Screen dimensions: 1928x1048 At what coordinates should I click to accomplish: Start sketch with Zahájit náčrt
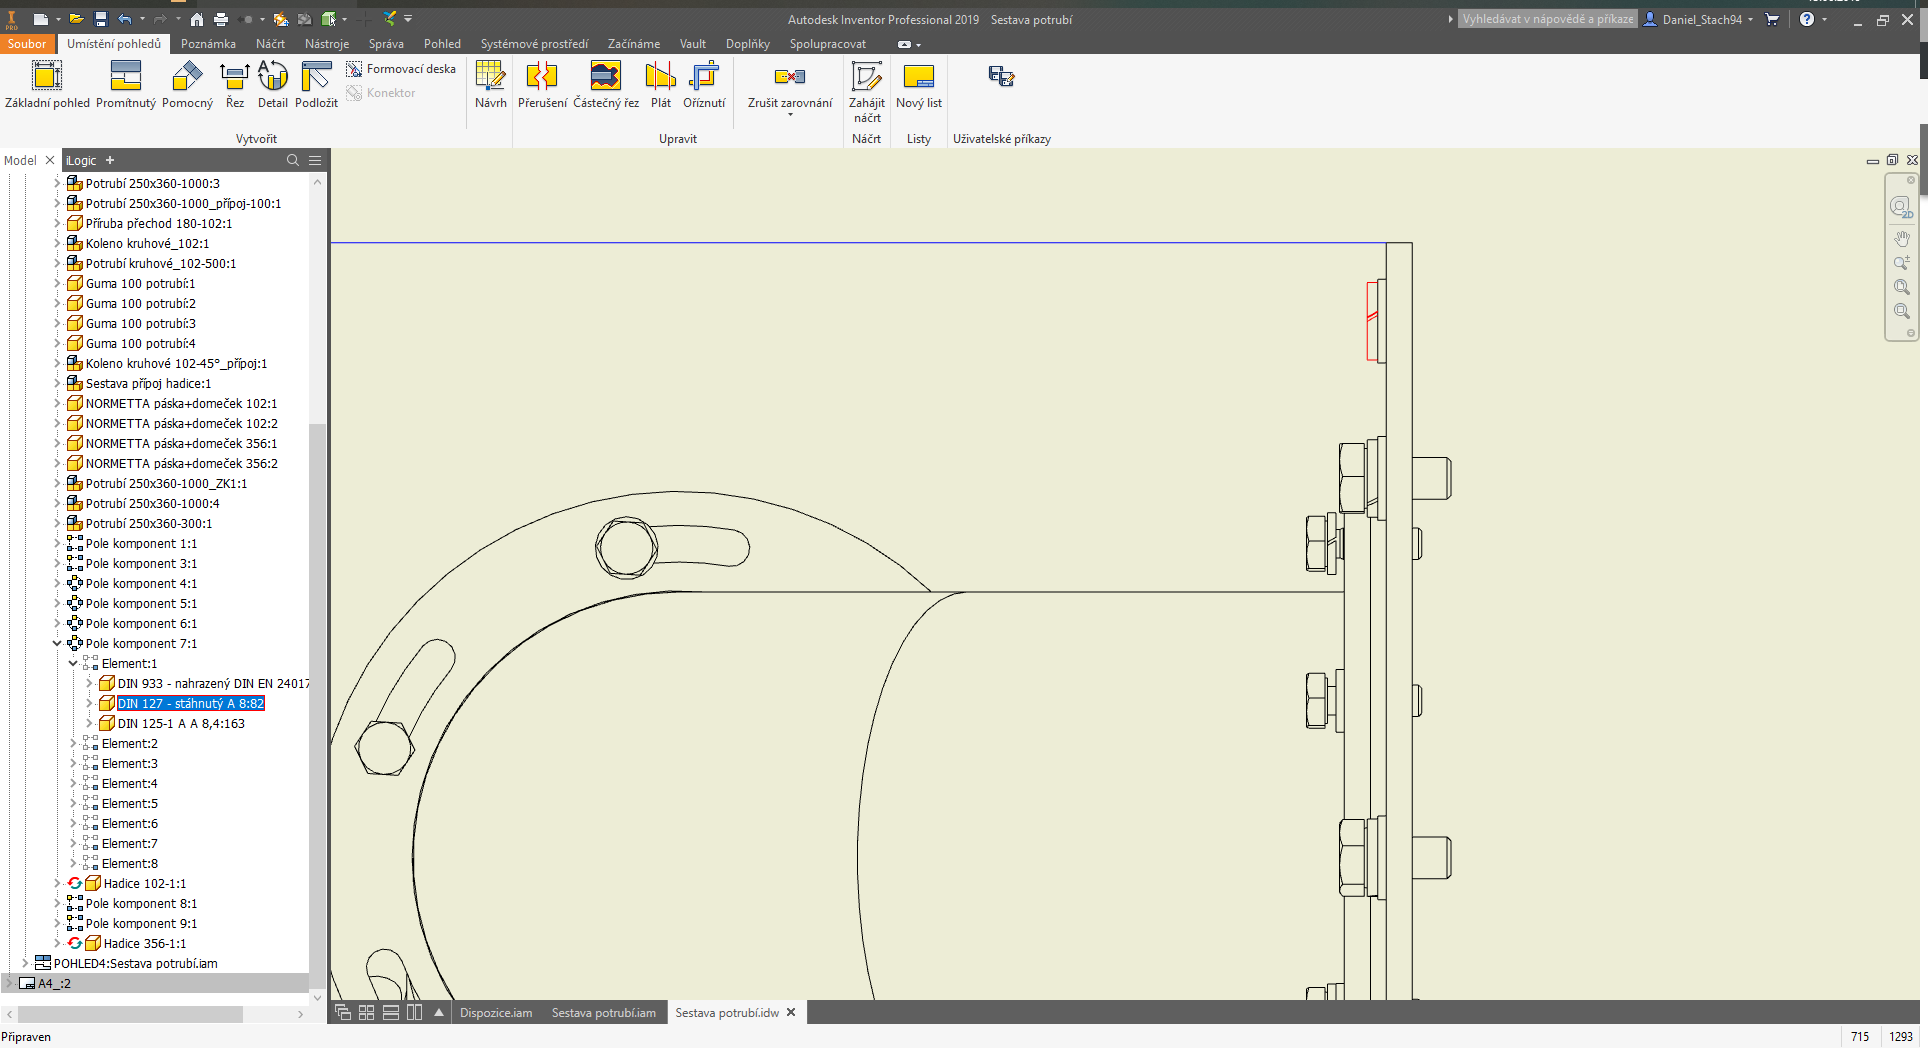(x=867, y=90)
